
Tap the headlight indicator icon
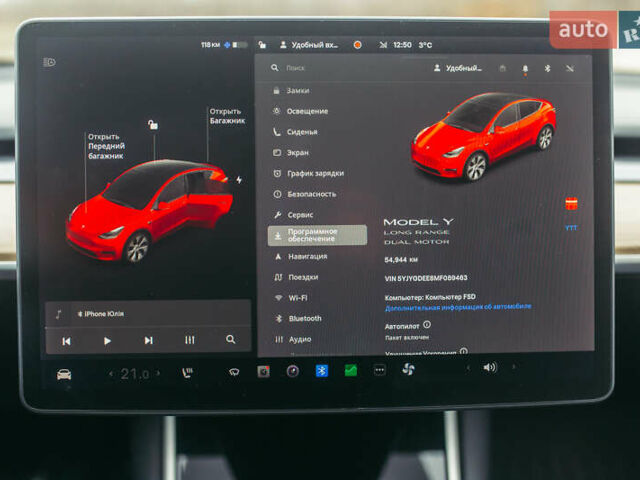click(x=49, y=62)
